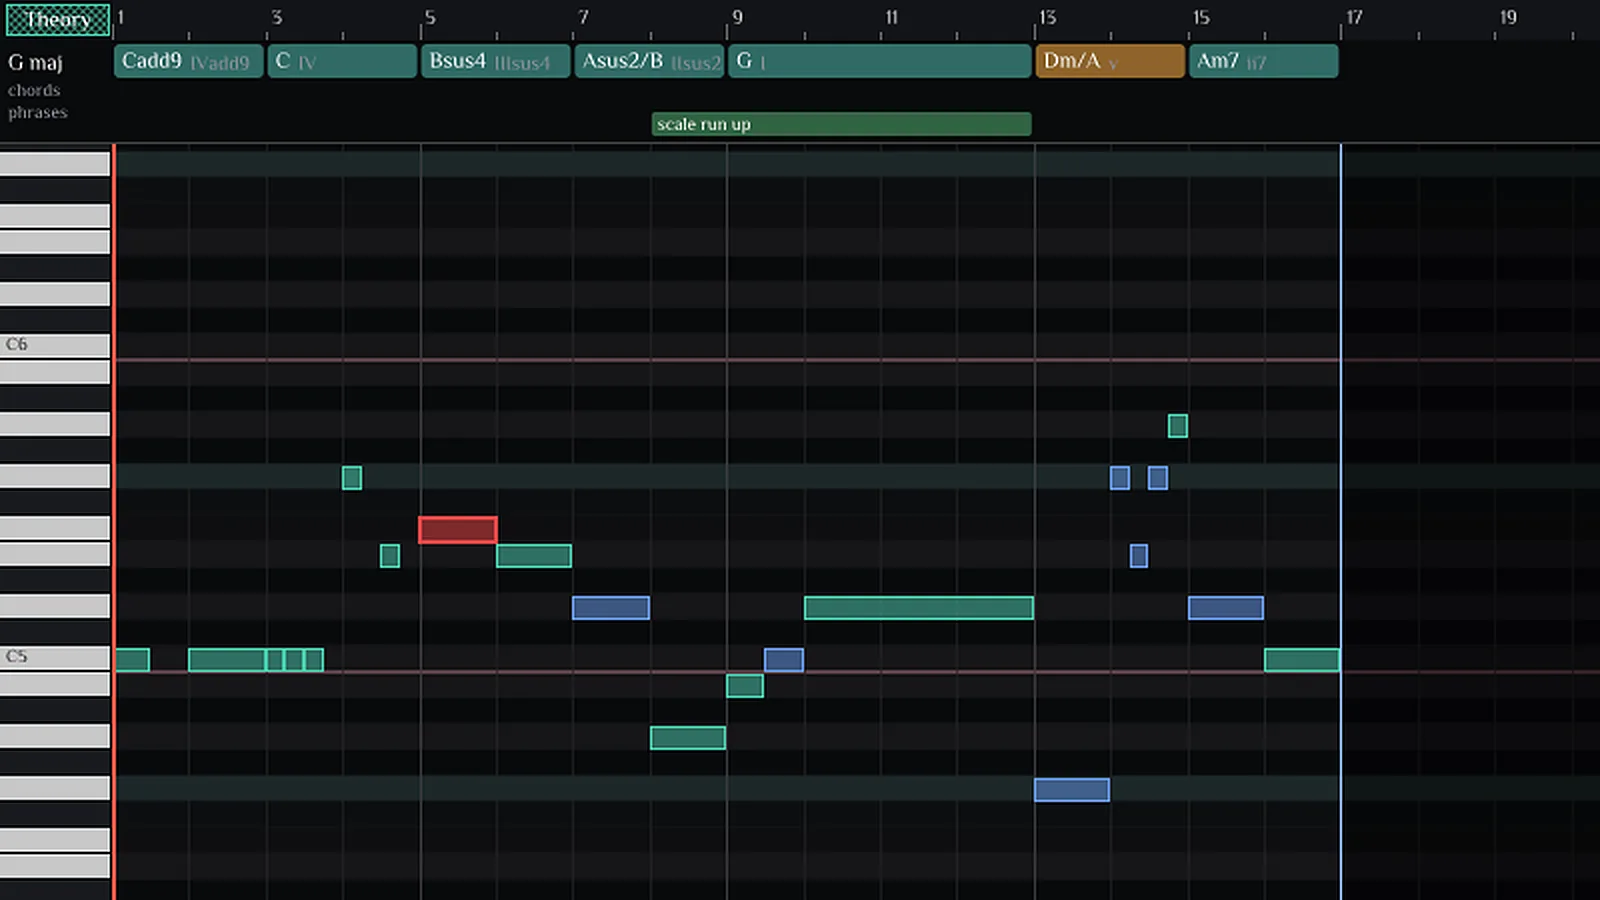The height and width of the screenshot is (900, 1600).
Task: Click bar 17 on timeline ruler
Action: (x=1354, y=17)
